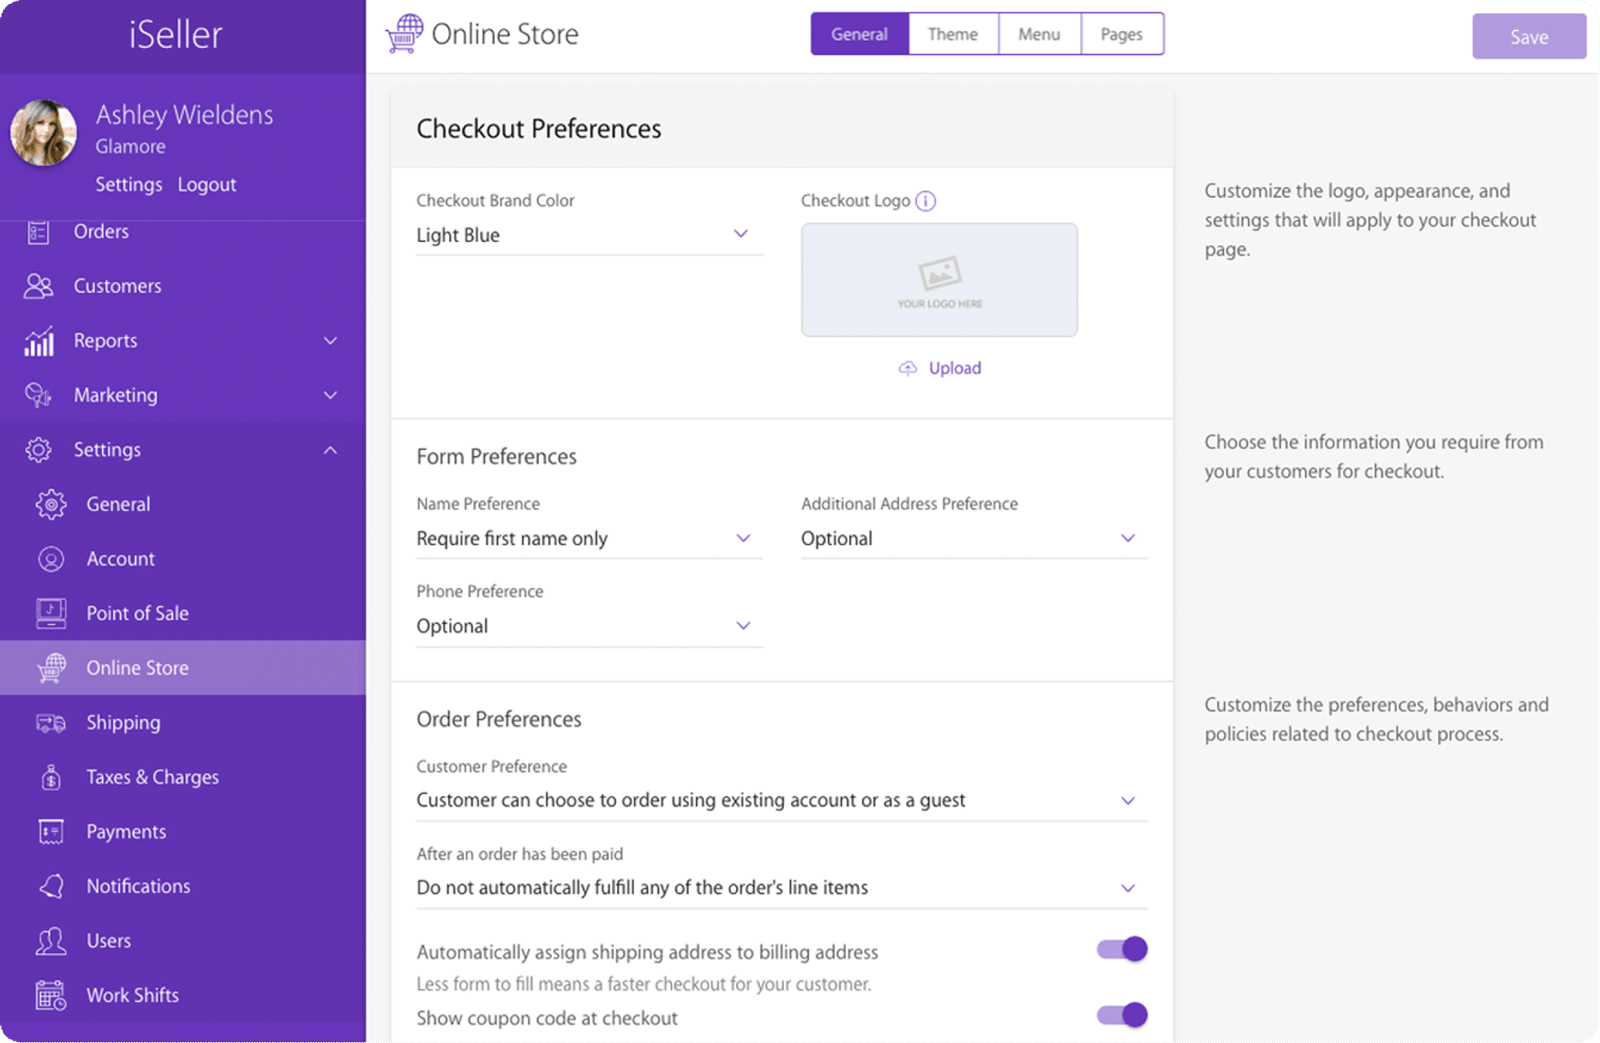Click the Shipping truck icon

[x=51, y=723]
